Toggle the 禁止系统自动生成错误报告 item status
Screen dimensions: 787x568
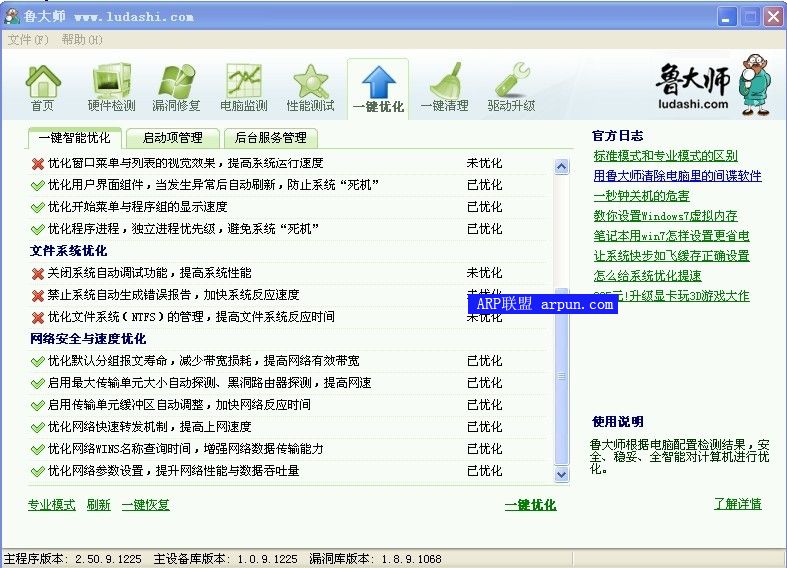(38, 295)
